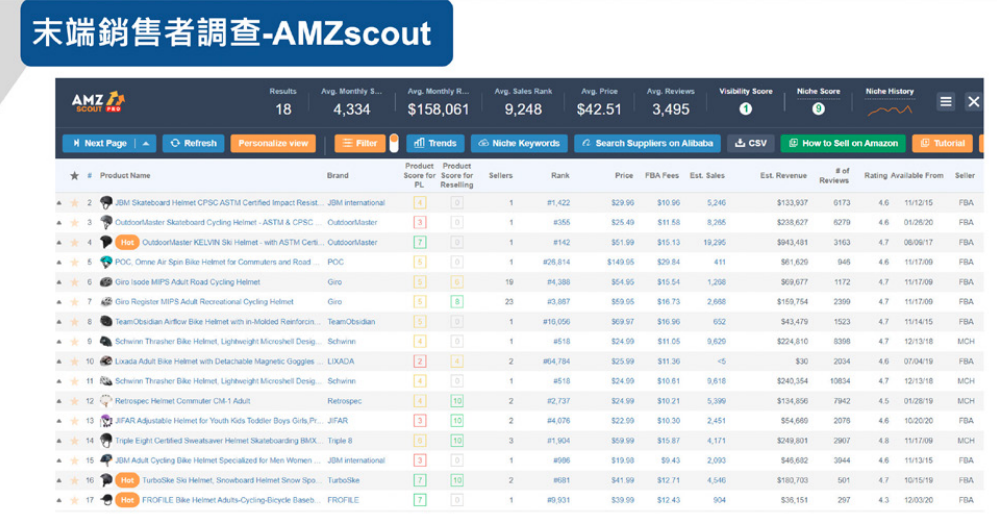This screenshot has width=997, height=520.
Task: Open the hamburger menu icon
Action: pyautogui.click(x=945, y=102)
